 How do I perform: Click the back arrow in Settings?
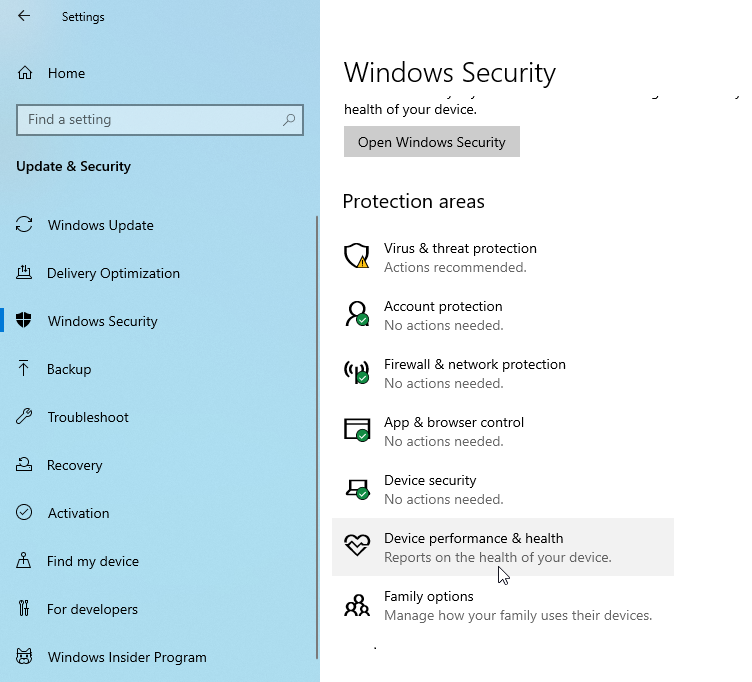(24, 16)
